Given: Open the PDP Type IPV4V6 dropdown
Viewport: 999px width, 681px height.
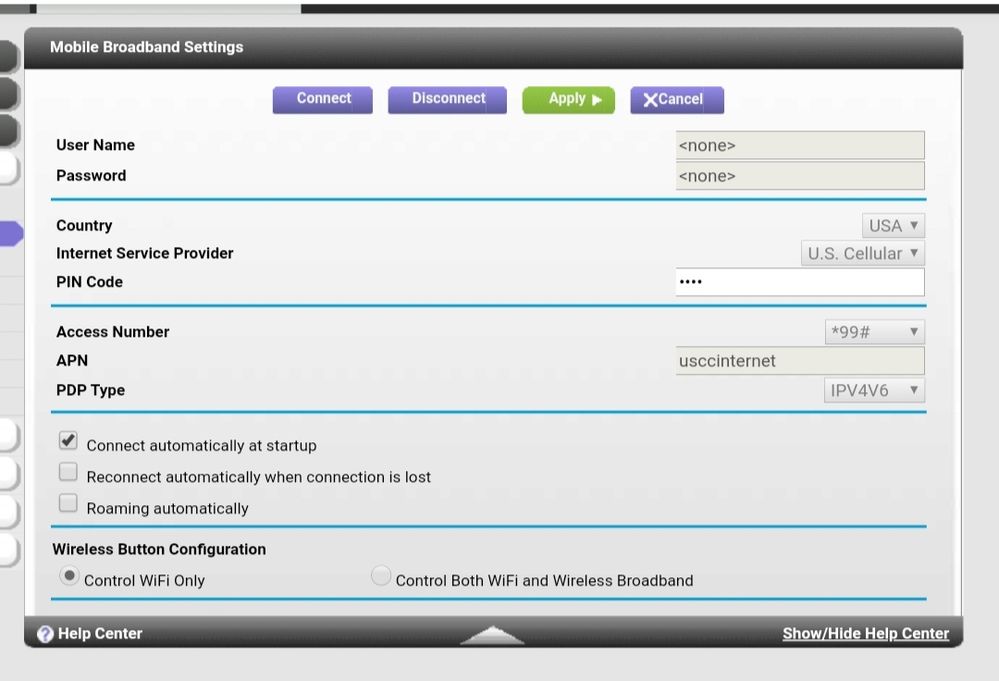Looking at the screenshot, I should point(874,391).
